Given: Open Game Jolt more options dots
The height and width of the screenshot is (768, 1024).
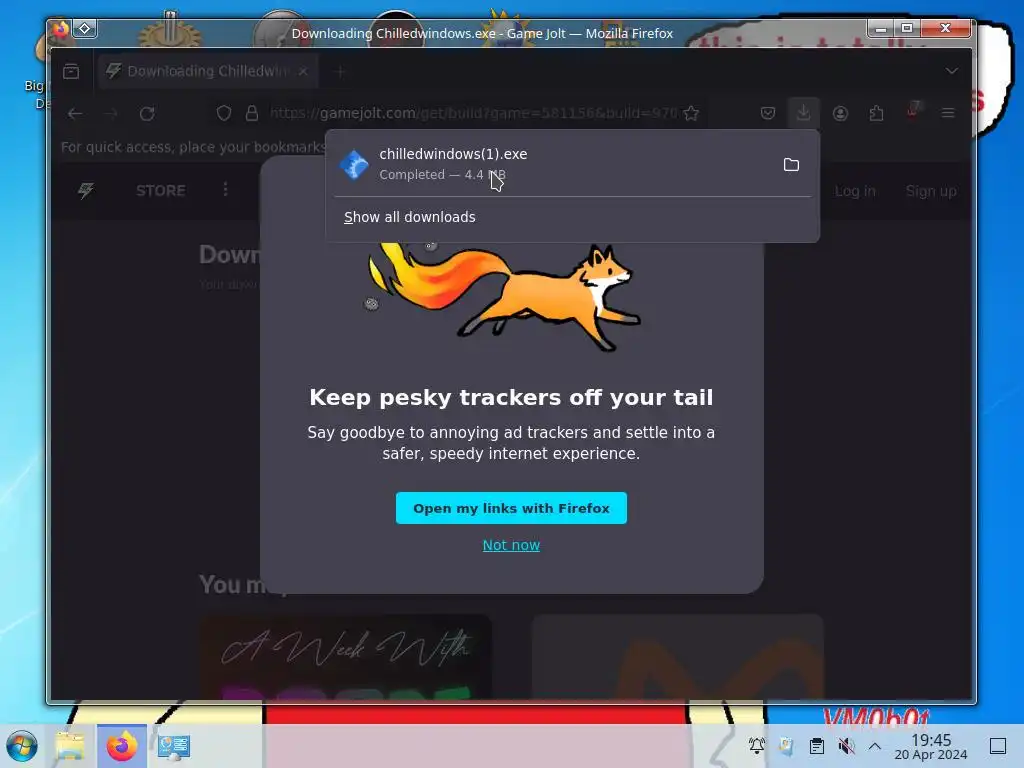Looking at the screenshot, I should [225, 189].
